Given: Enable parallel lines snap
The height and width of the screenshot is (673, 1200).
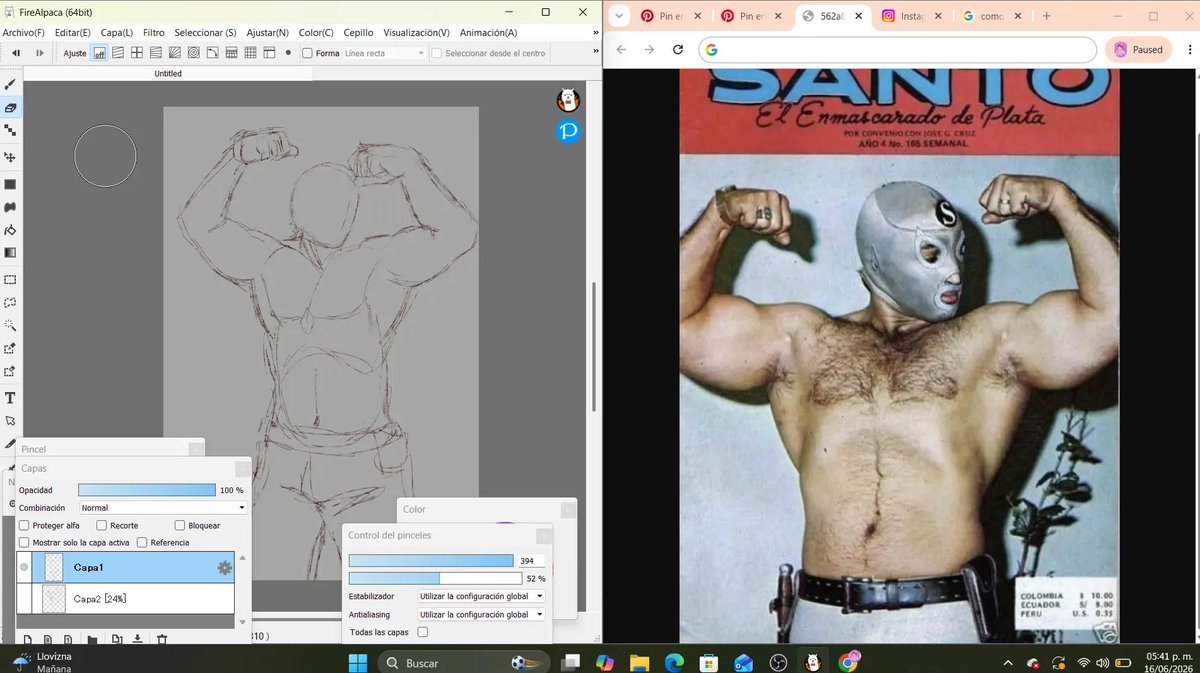Looking at the screenshot, I should point(118,53).
